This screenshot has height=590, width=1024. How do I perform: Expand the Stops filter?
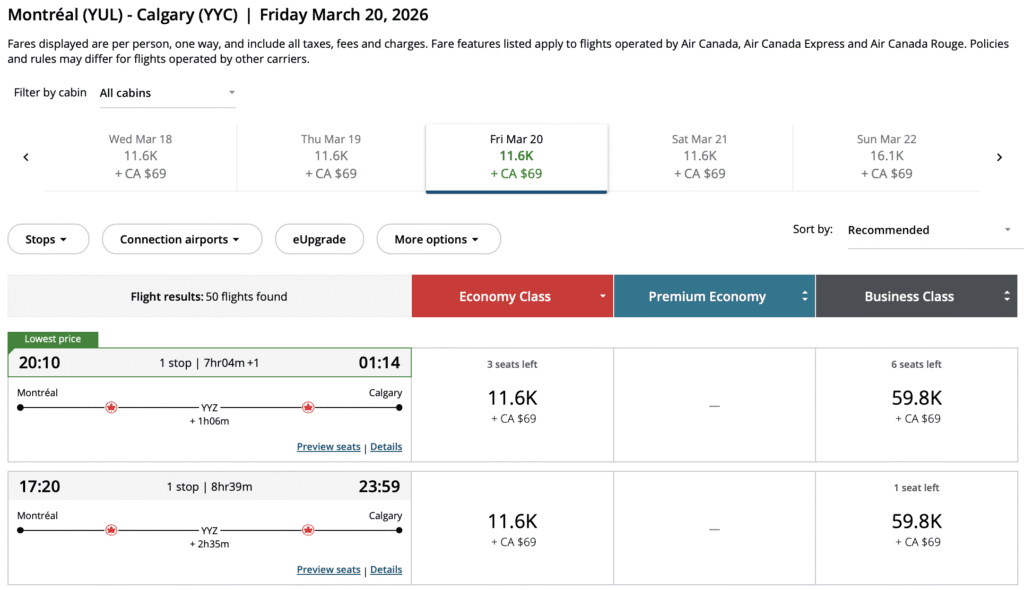[x=47, y=240]
